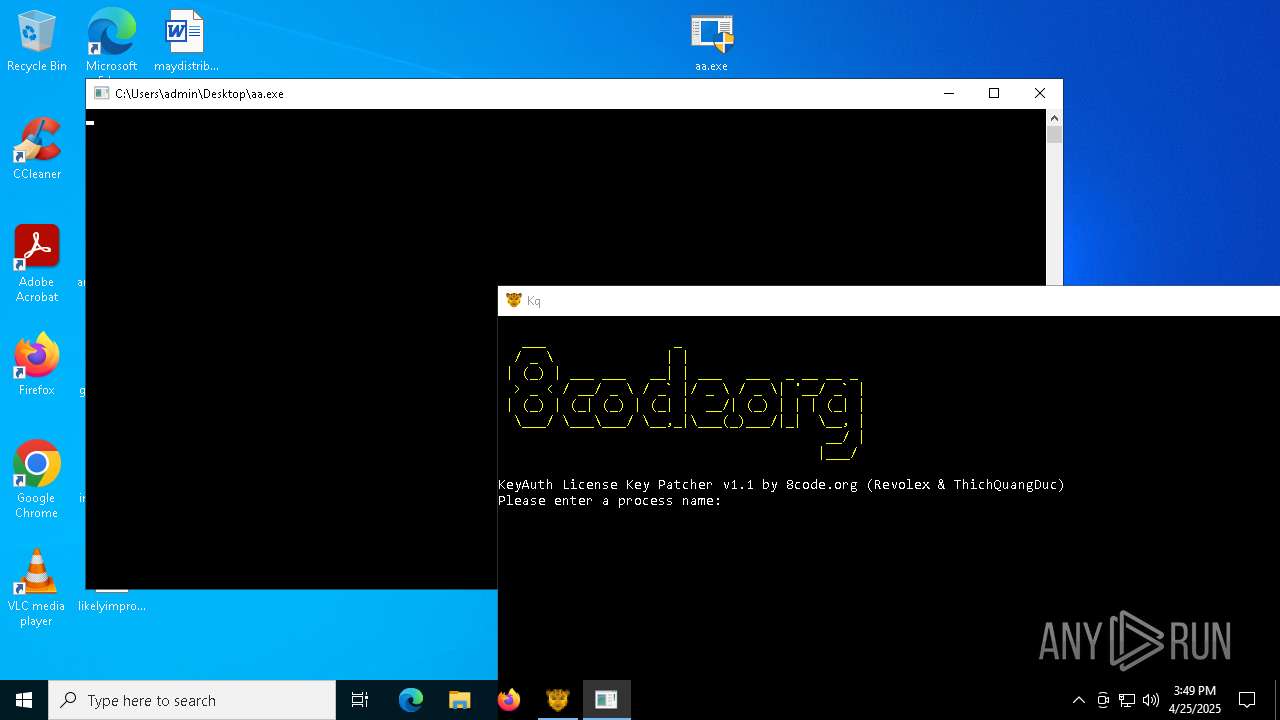This screenshot has height=720, width=1280.
Task: Open the maydistrib Word document icon
Action: 186,40
